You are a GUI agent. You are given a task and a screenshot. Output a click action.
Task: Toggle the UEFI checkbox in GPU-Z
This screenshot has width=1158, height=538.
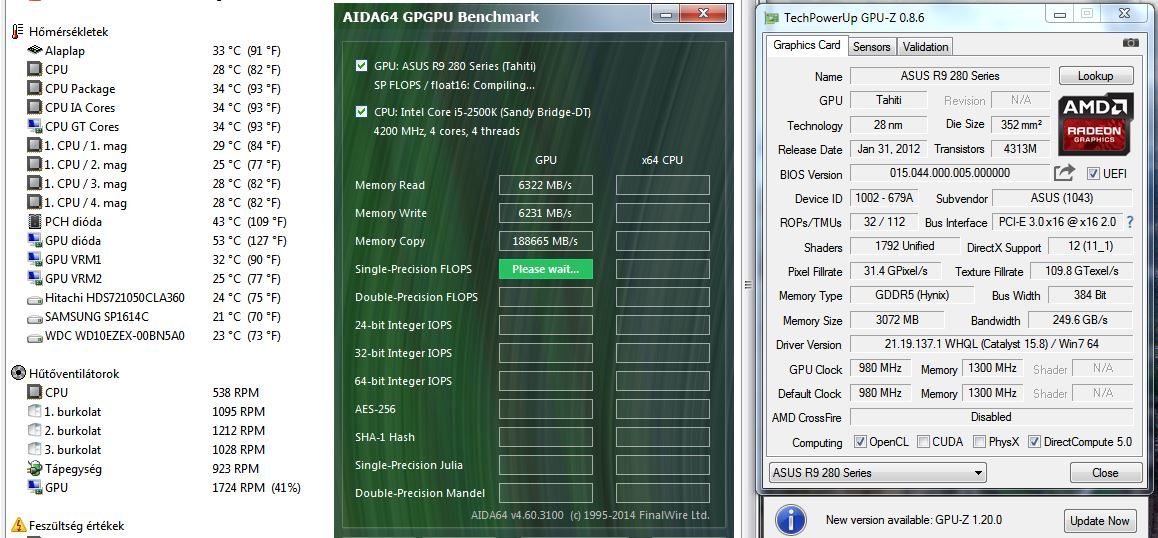coord(1093,174)
